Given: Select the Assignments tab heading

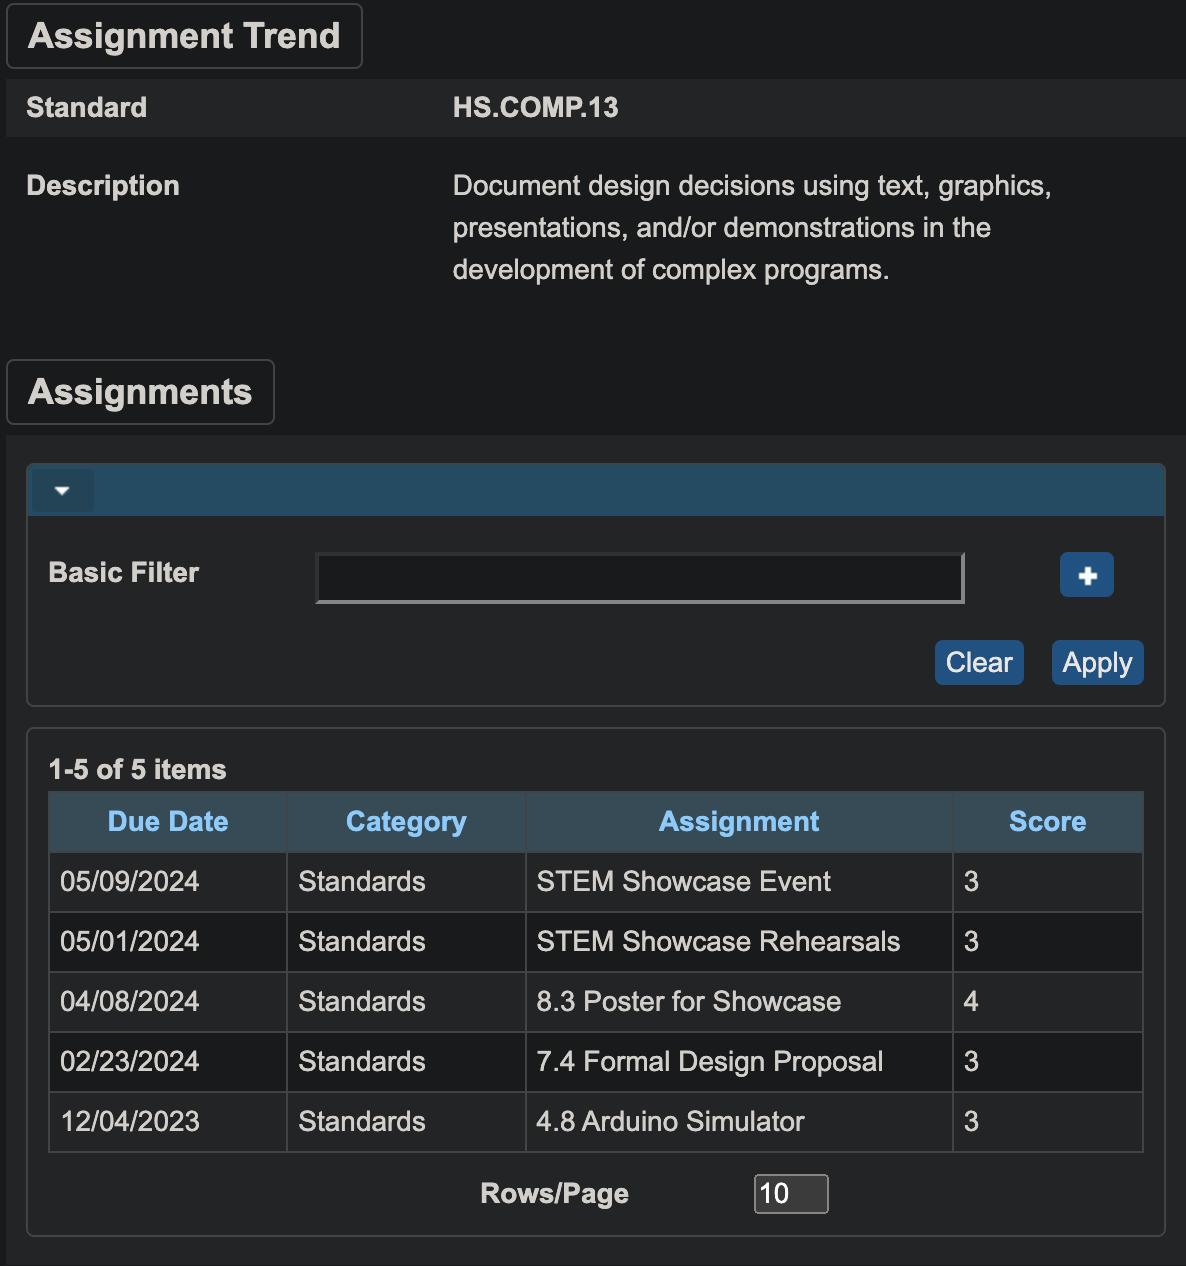Looking at the screenshot, I should point(140,392).
